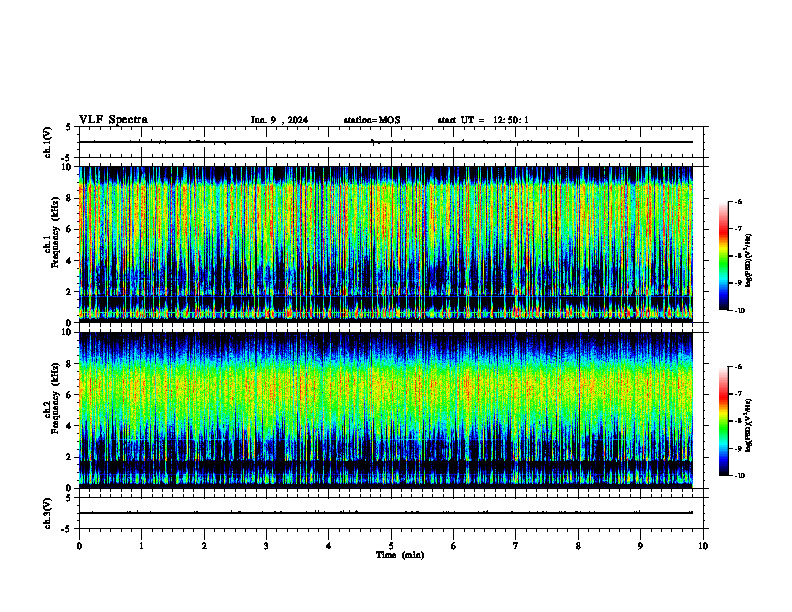Click the 'Time (min)' x-axis label
This screenshot has height=612, width=792.
click(400, 555)
